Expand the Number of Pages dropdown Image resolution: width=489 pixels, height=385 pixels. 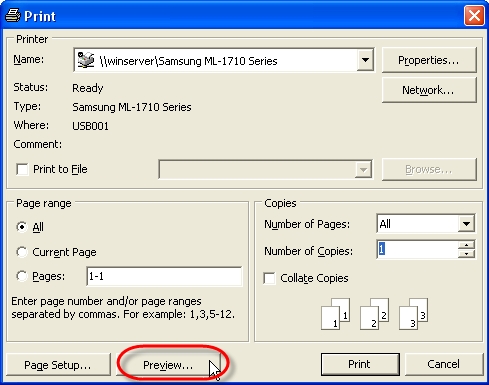[x=466, y=224]
